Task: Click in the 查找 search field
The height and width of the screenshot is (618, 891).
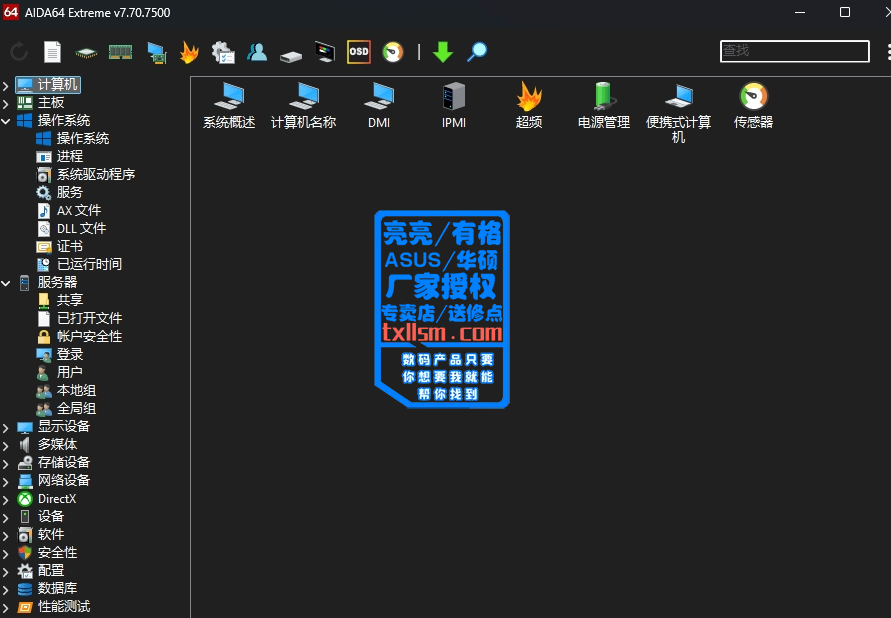Action: tap(794, 51)
